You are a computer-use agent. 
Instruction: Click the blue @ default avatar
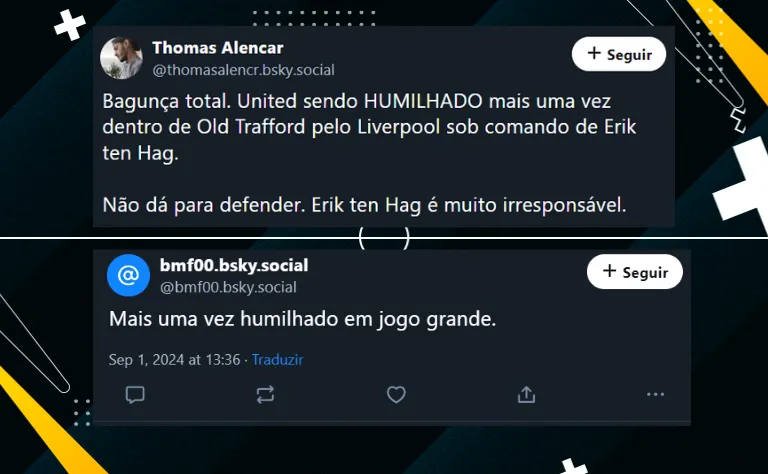128,275
